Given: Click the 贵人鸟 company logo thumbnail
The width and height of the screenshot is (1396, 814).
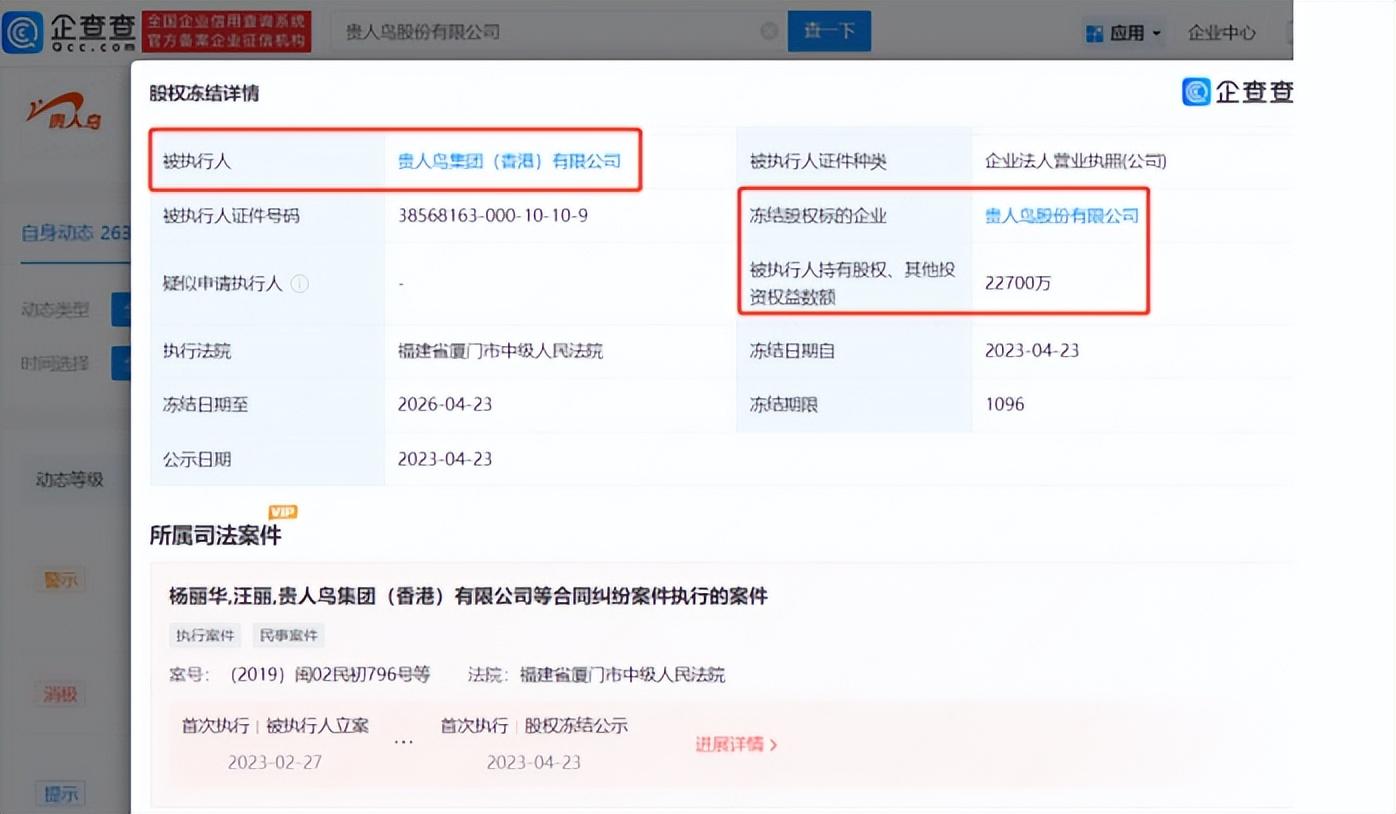Looking at the screenshot, I should (65, 111).
